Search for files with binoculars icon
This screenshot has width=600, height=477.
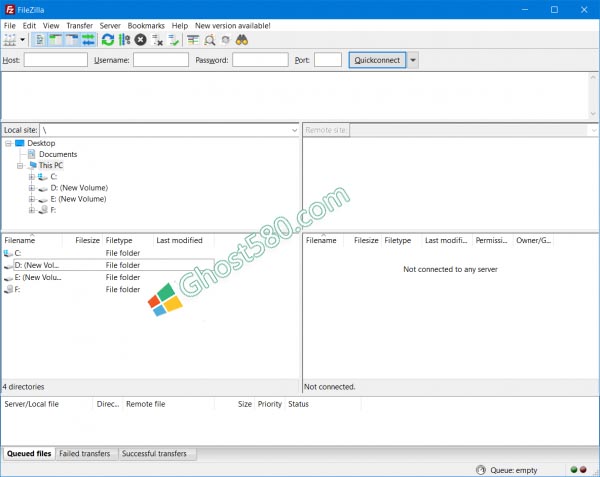click(242, 40)
